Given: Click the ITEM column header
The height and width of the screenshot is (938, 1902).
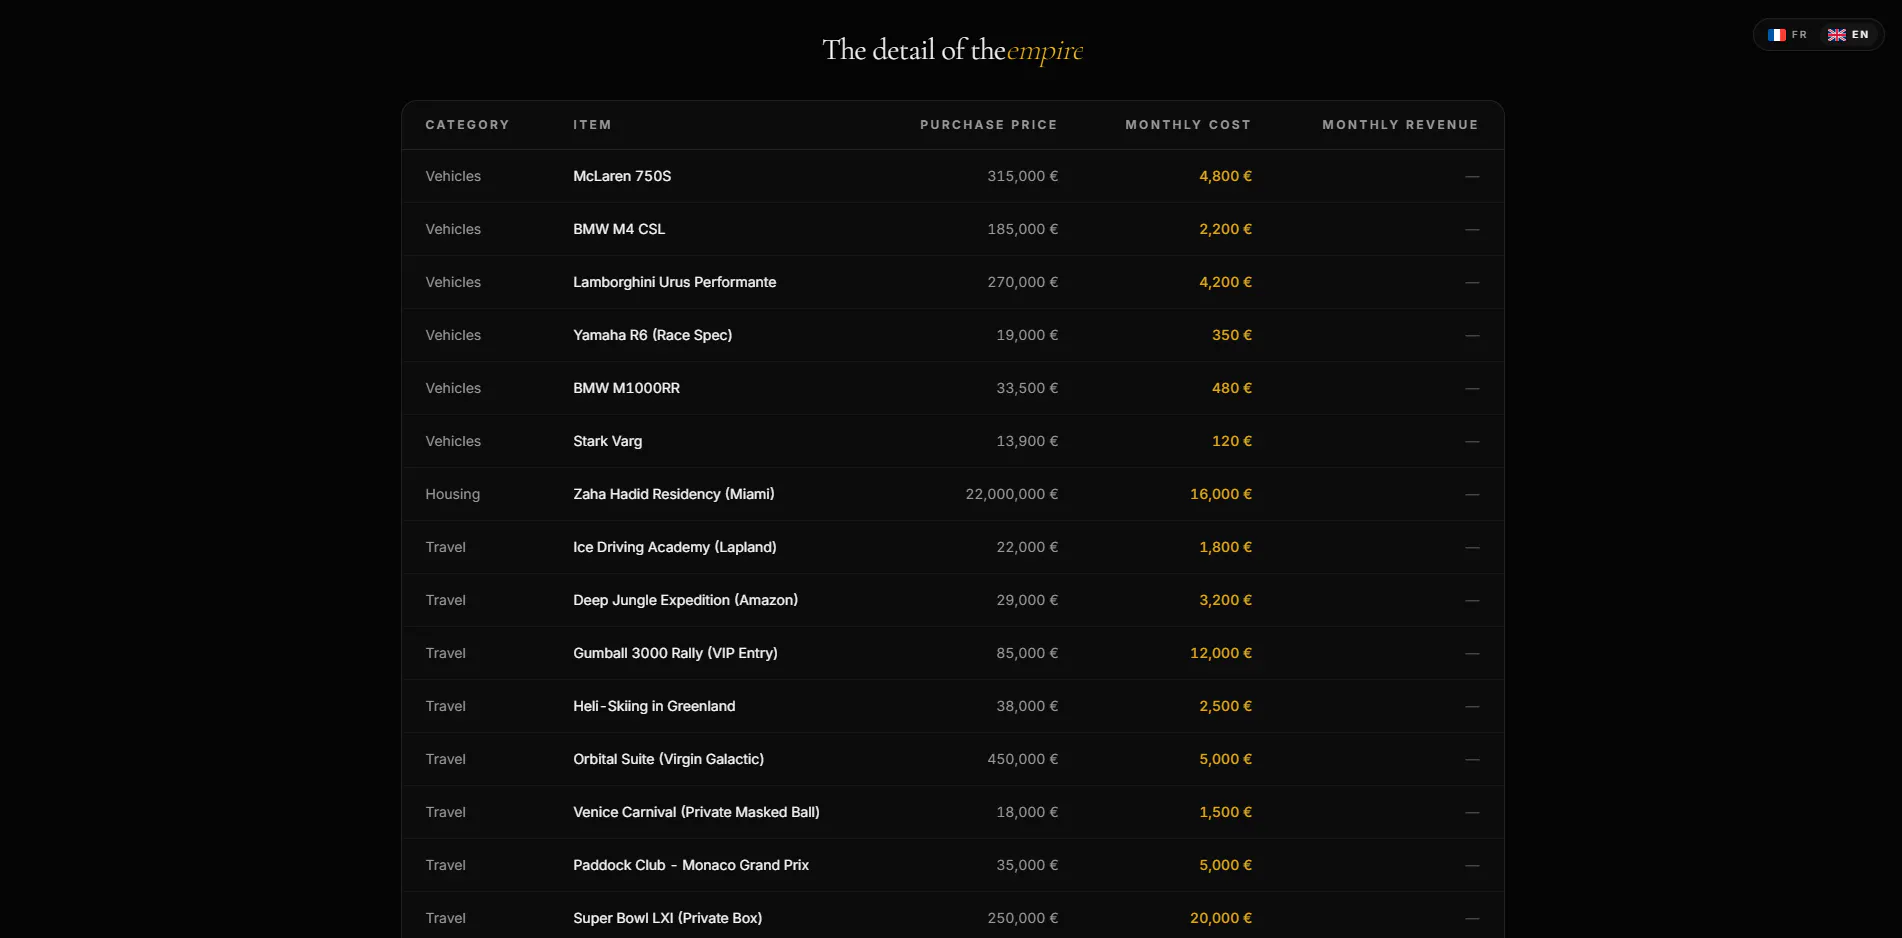Looking at the screenshot, I should coord(592,125).
